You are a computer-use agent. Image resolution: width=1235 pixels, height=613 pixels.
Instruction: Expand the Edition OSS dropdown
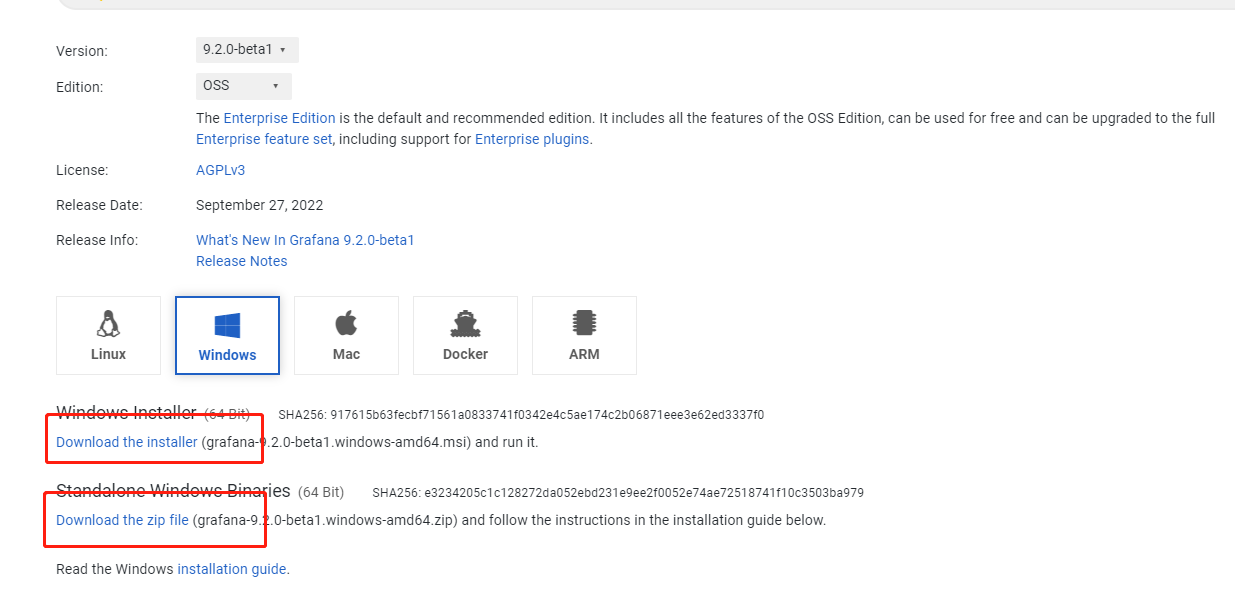pyautogui.click(x=244, y=86)
